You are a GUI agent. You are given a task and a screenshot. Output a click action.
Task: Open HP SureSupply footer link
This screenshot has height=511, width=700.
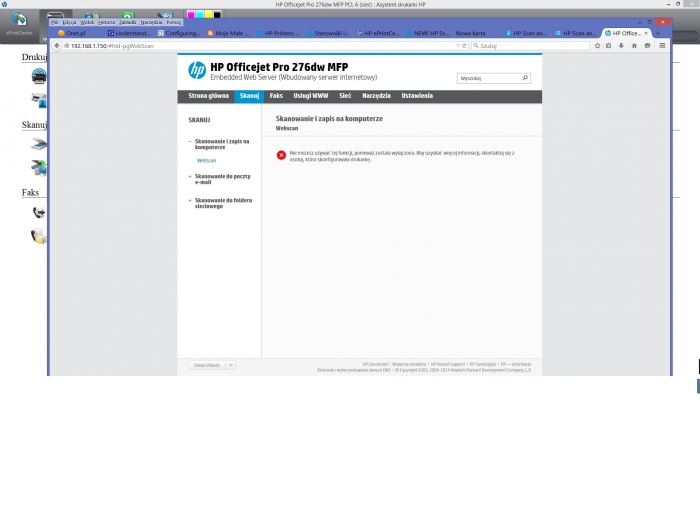coord(483,365)
